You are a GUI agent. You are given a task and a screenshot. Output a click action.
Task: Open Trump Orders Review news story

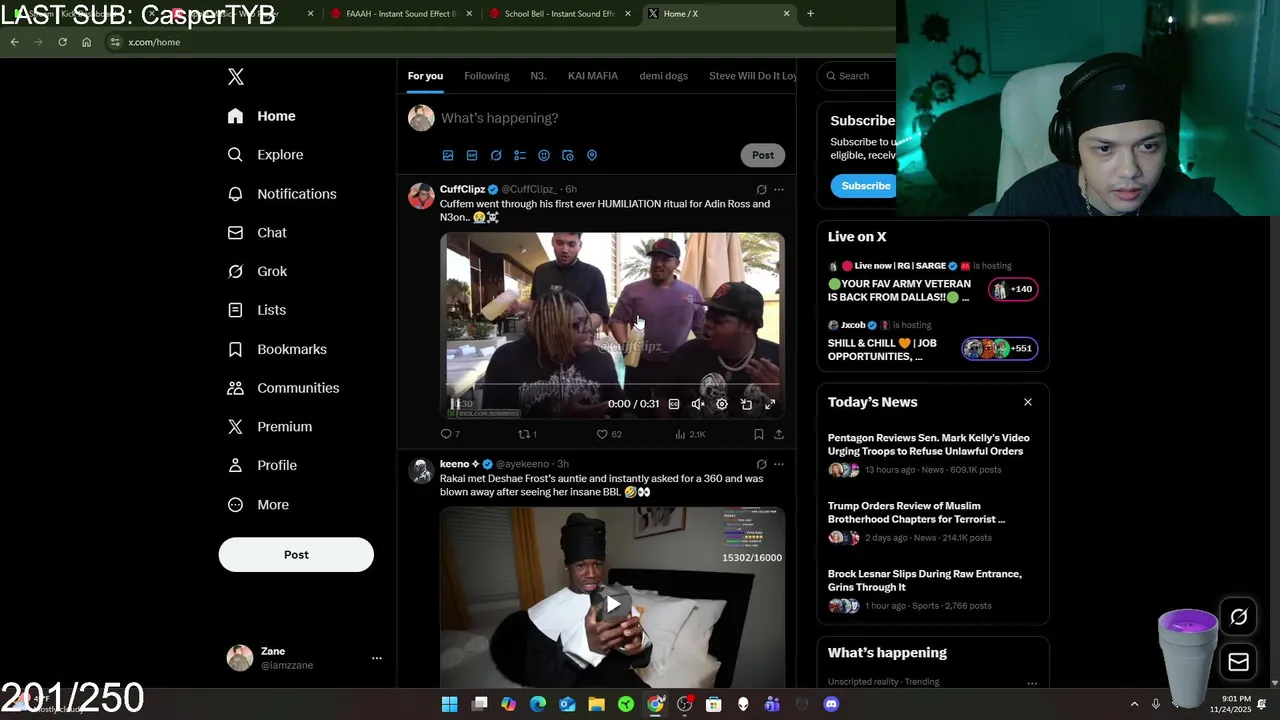click(x=917, y=512)
